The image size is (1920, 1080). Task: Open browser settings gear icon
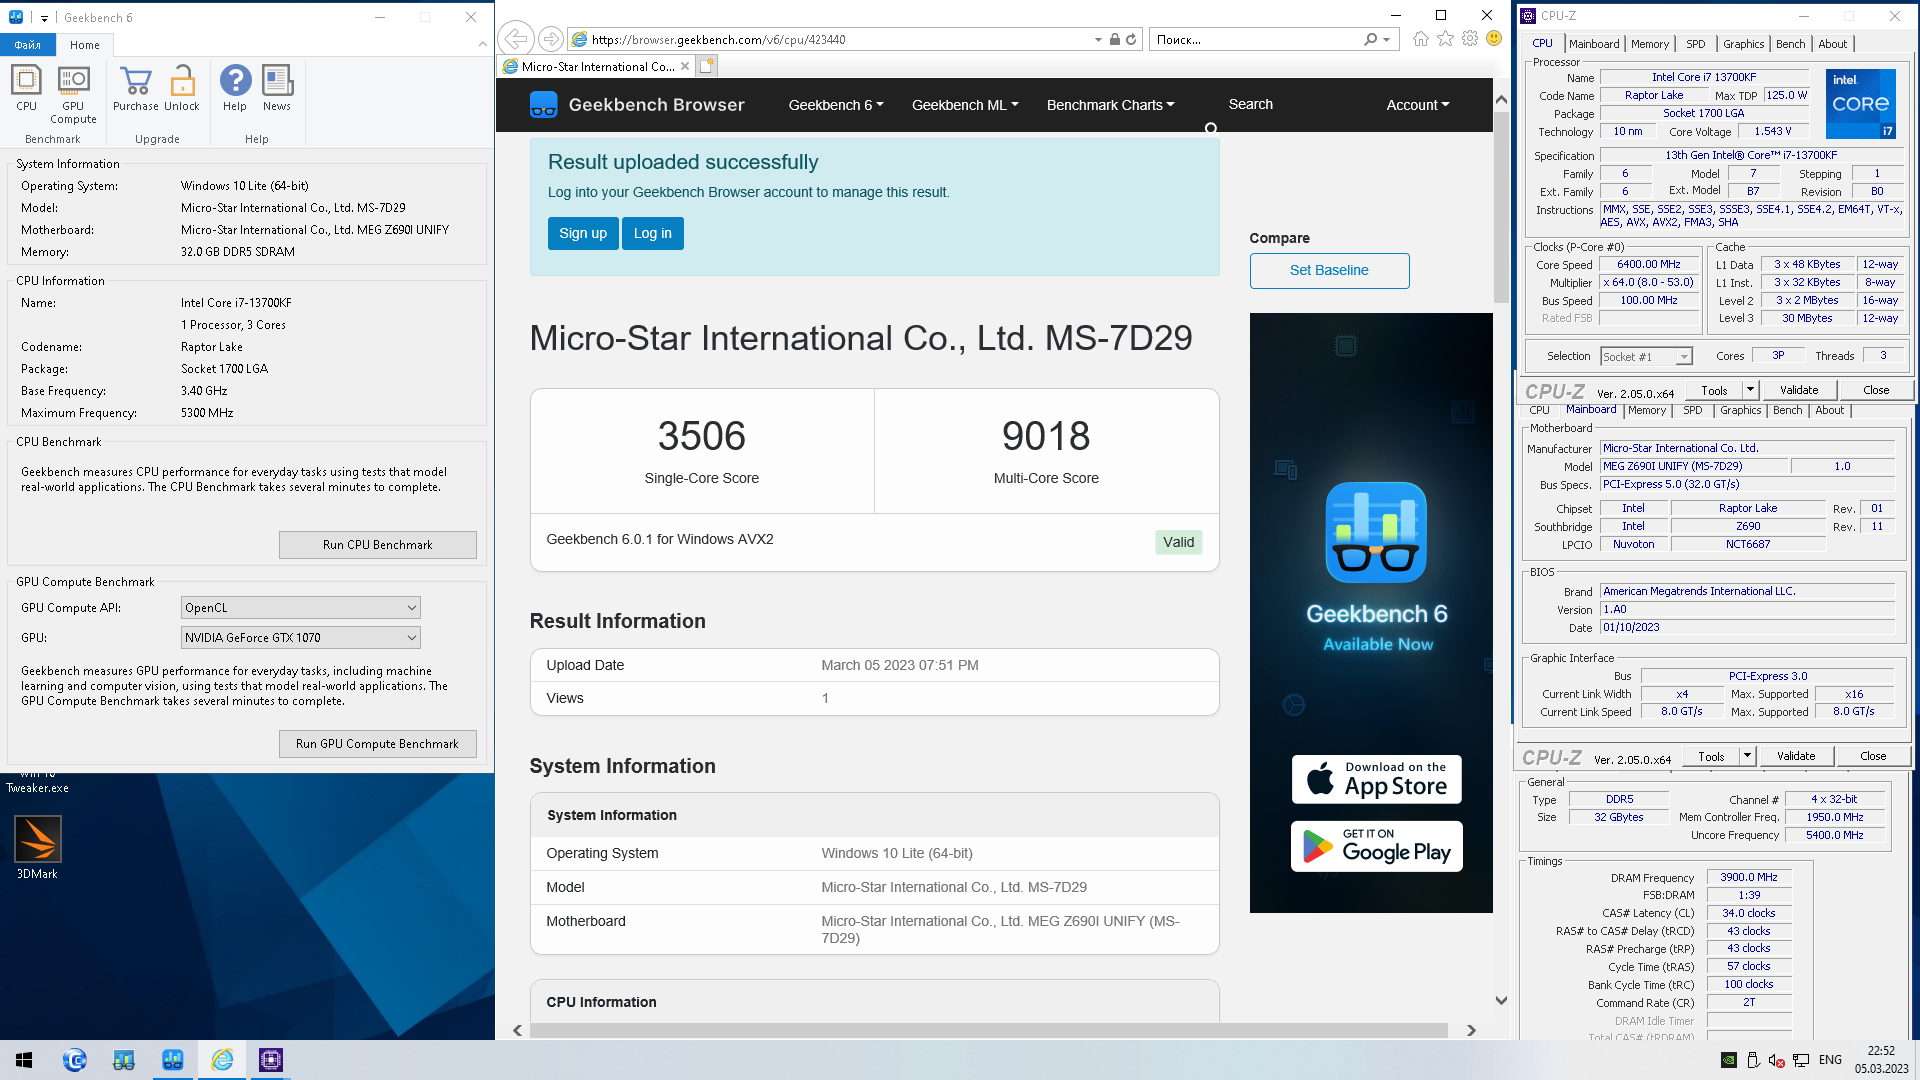tap(1469, 39)
